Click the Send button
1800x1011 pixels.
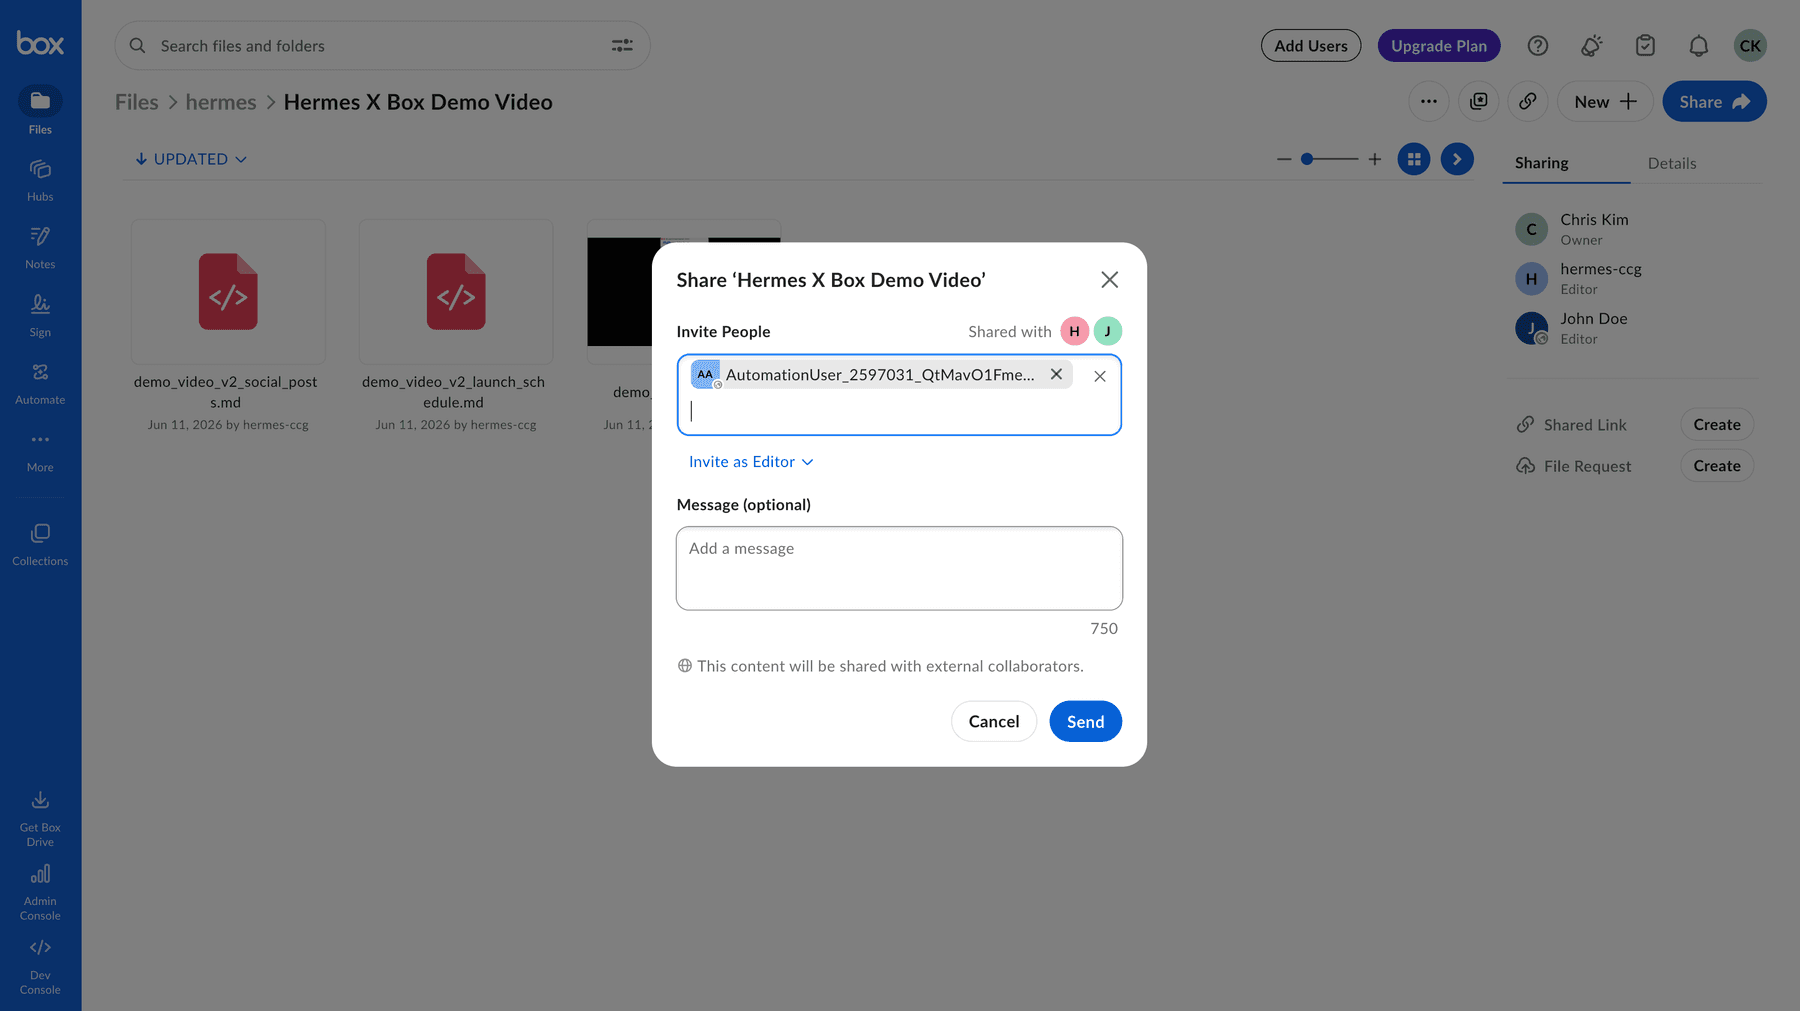tap(1085, 722)
